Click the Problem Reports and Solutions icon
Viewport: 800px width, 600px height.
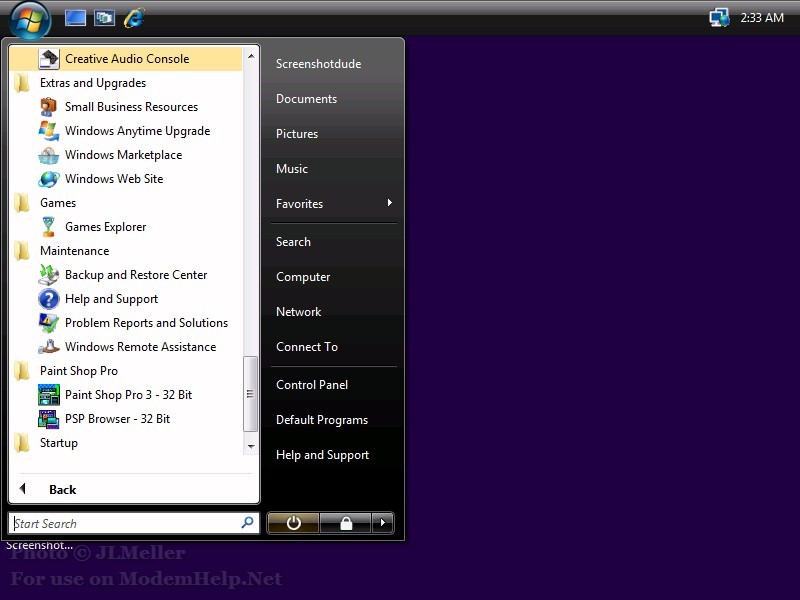click(49, 322)
